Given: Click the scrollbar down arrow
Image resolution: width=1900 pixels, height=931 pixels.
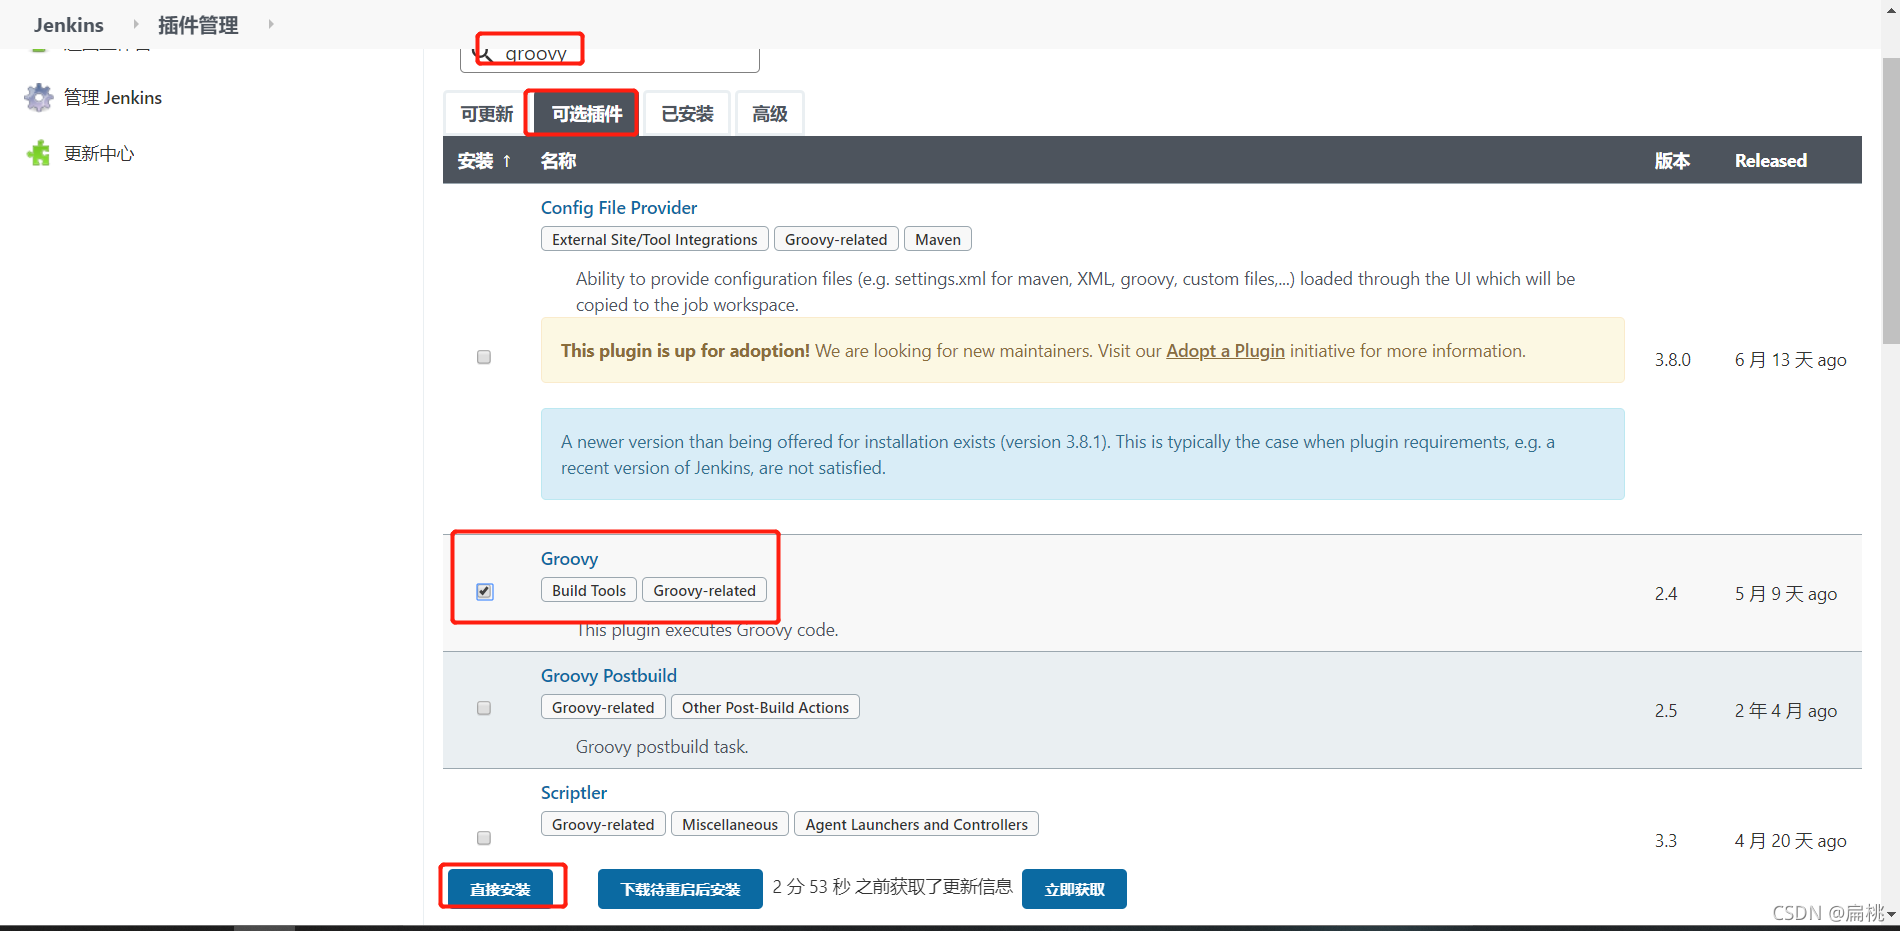Looking at the screenshot, I should click(1891, 915).
